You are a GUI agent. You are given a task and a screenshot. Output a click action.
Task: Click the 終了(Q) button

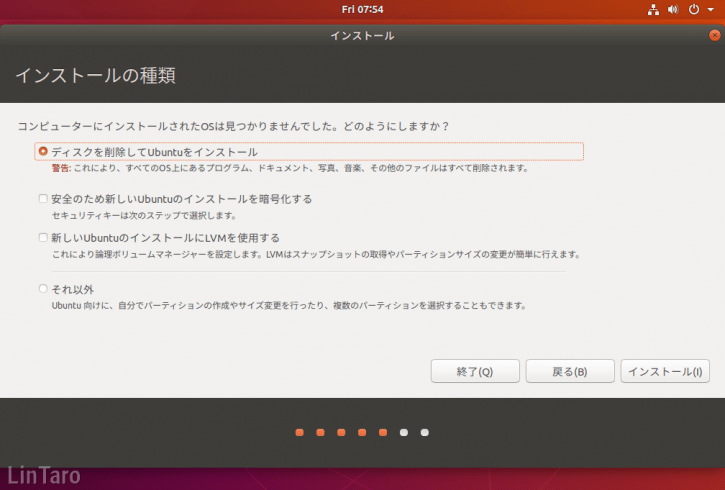coord(475,371)
